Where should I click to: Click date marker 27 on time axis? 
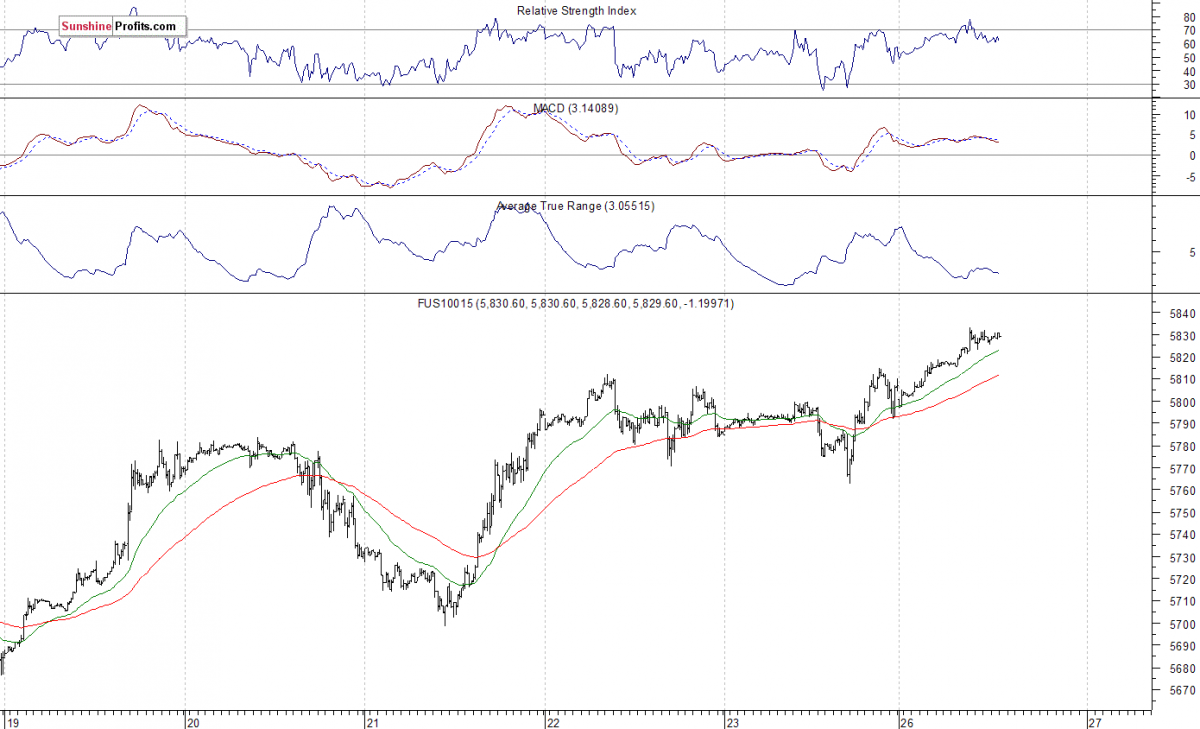pos(1094,721)
